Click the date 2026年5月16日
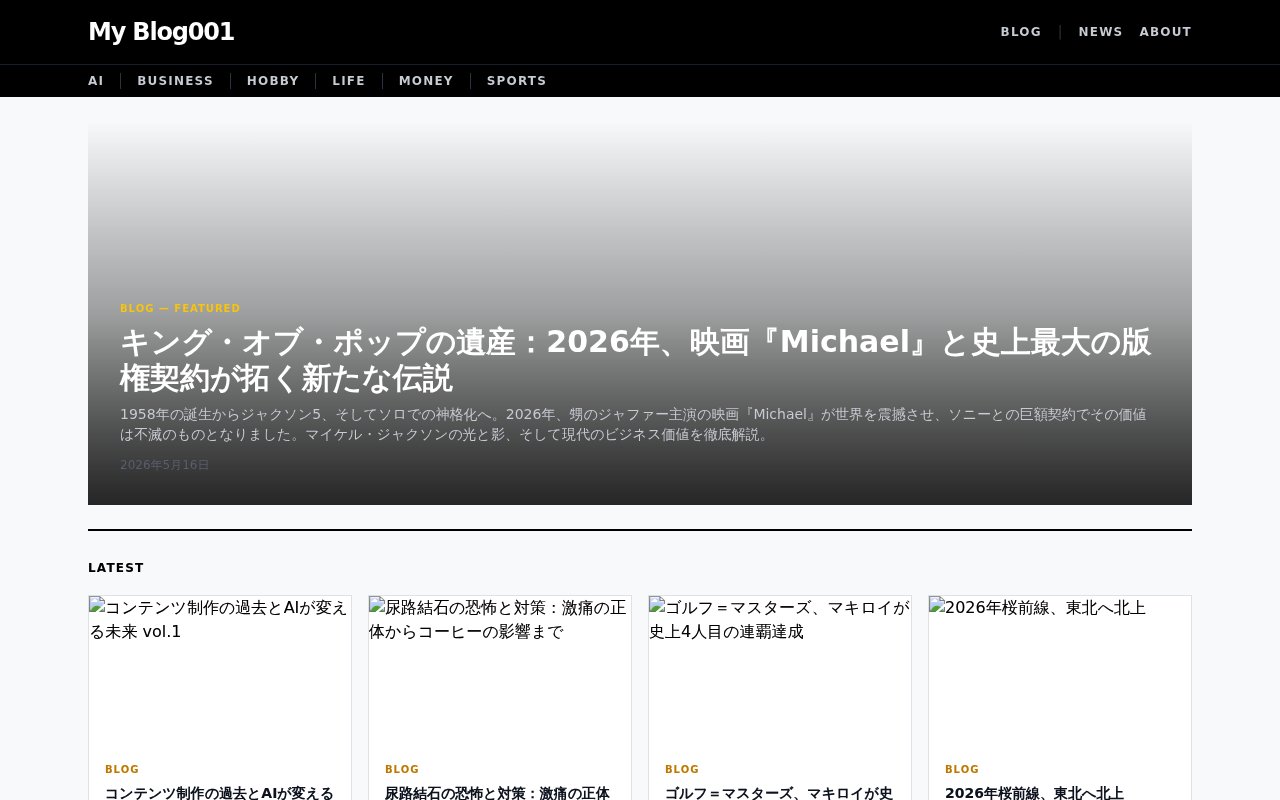 [x=165, y=465]
